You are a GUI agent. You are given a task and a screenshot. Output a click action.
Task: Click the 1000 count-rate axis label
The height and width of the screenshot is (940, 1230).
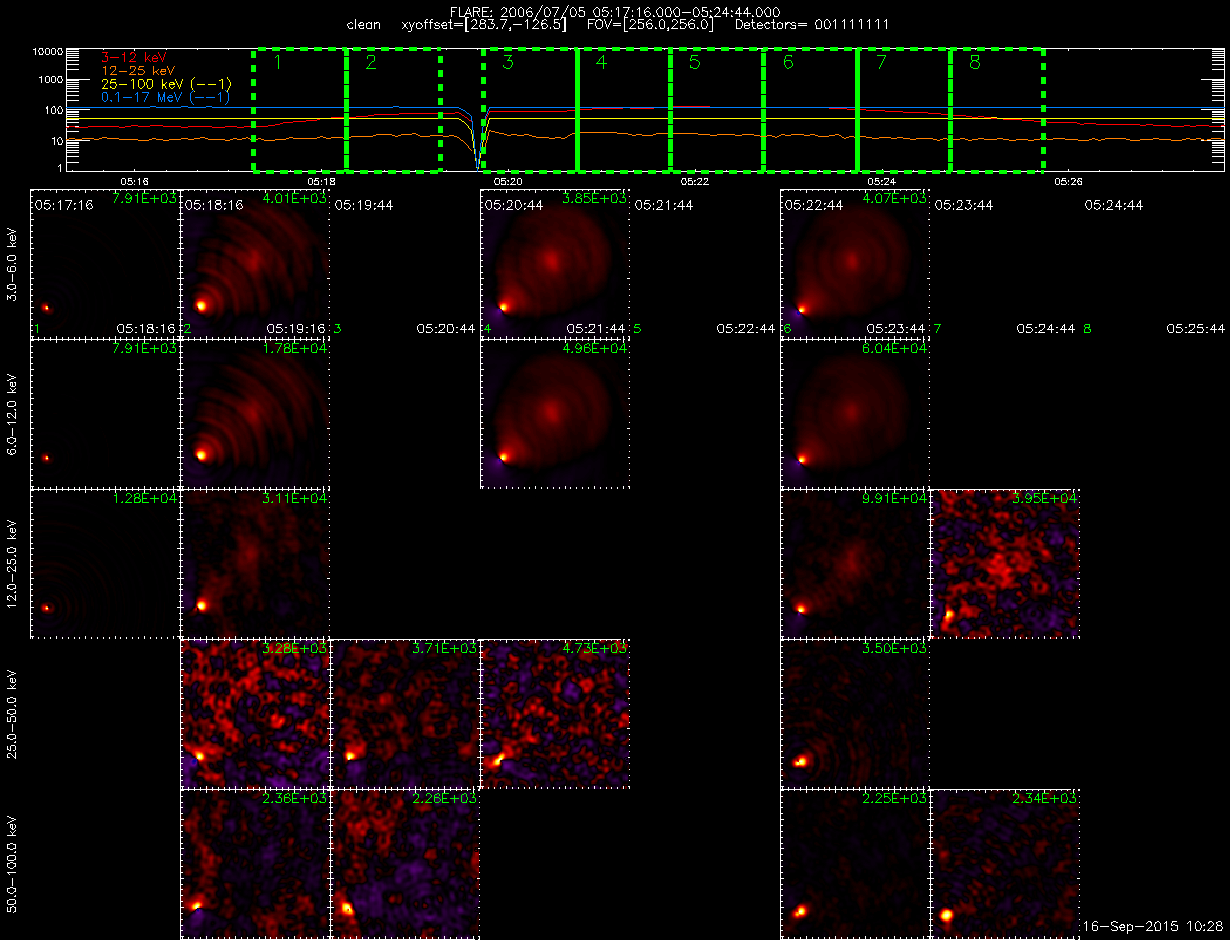pyautogui.click(x=50, y=80)
